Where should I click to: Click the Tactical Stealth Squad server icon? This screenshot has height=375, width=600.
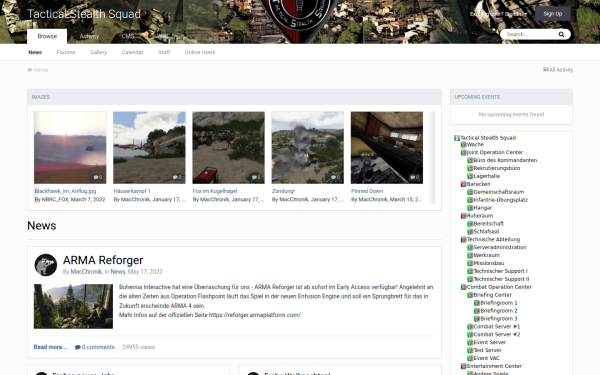point(457,138)
